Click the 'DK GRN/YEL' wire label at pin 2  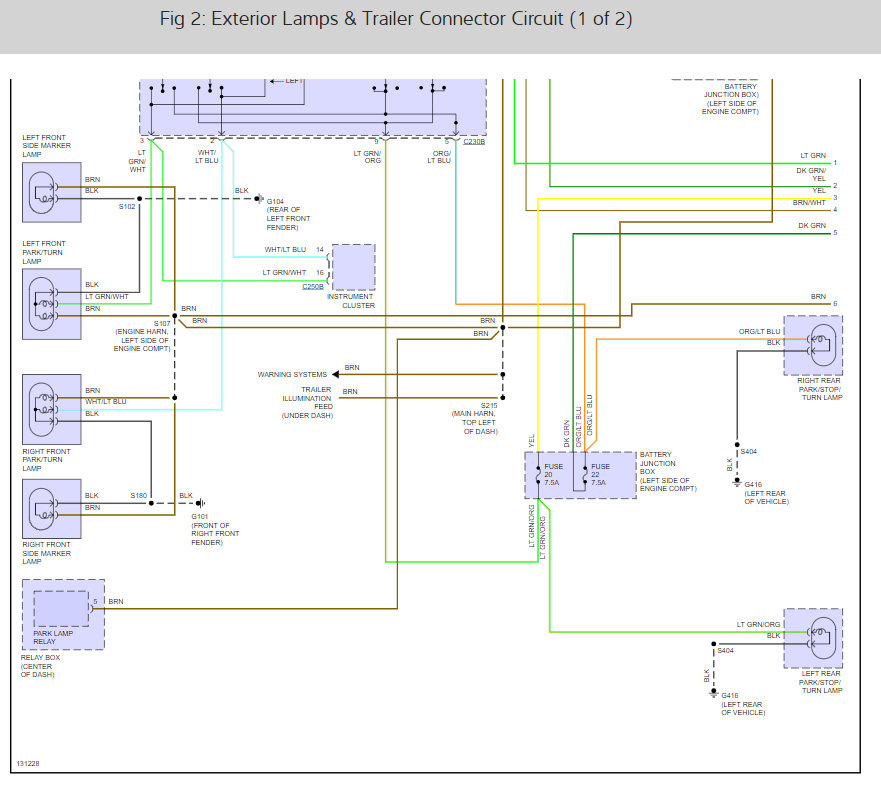811,174
